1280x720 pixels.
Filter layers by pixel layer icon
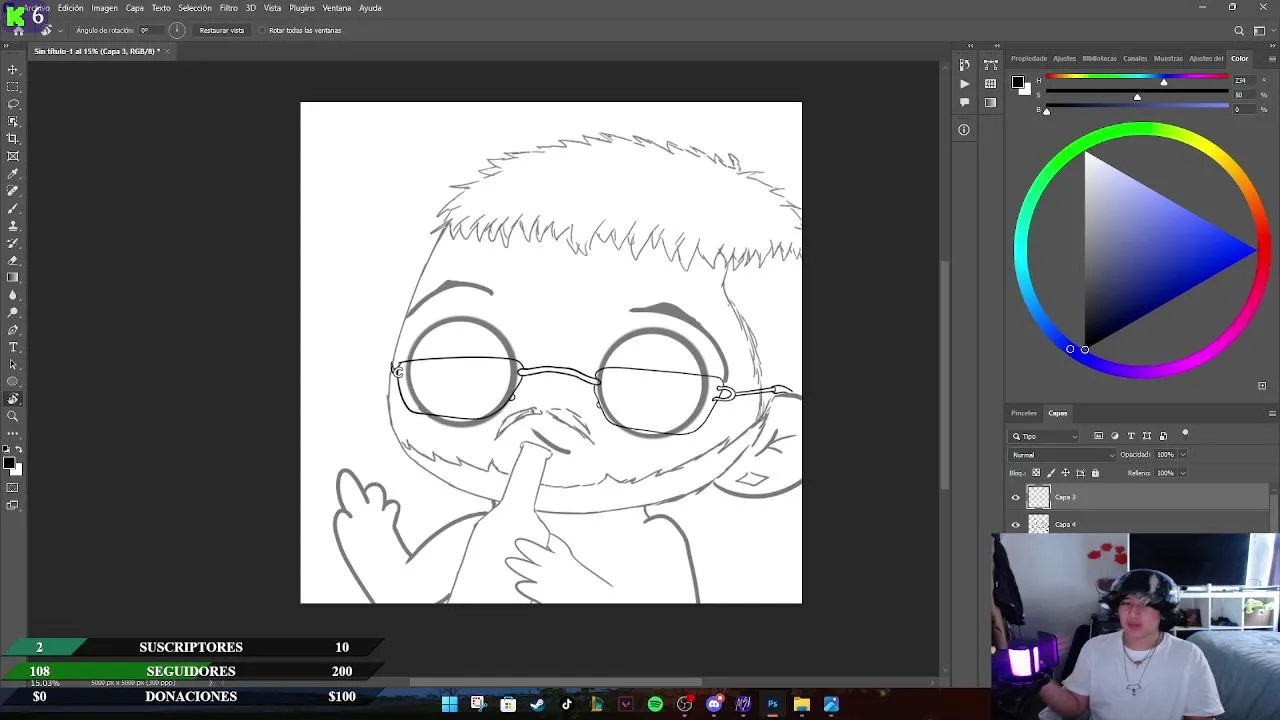point(1098,436)
